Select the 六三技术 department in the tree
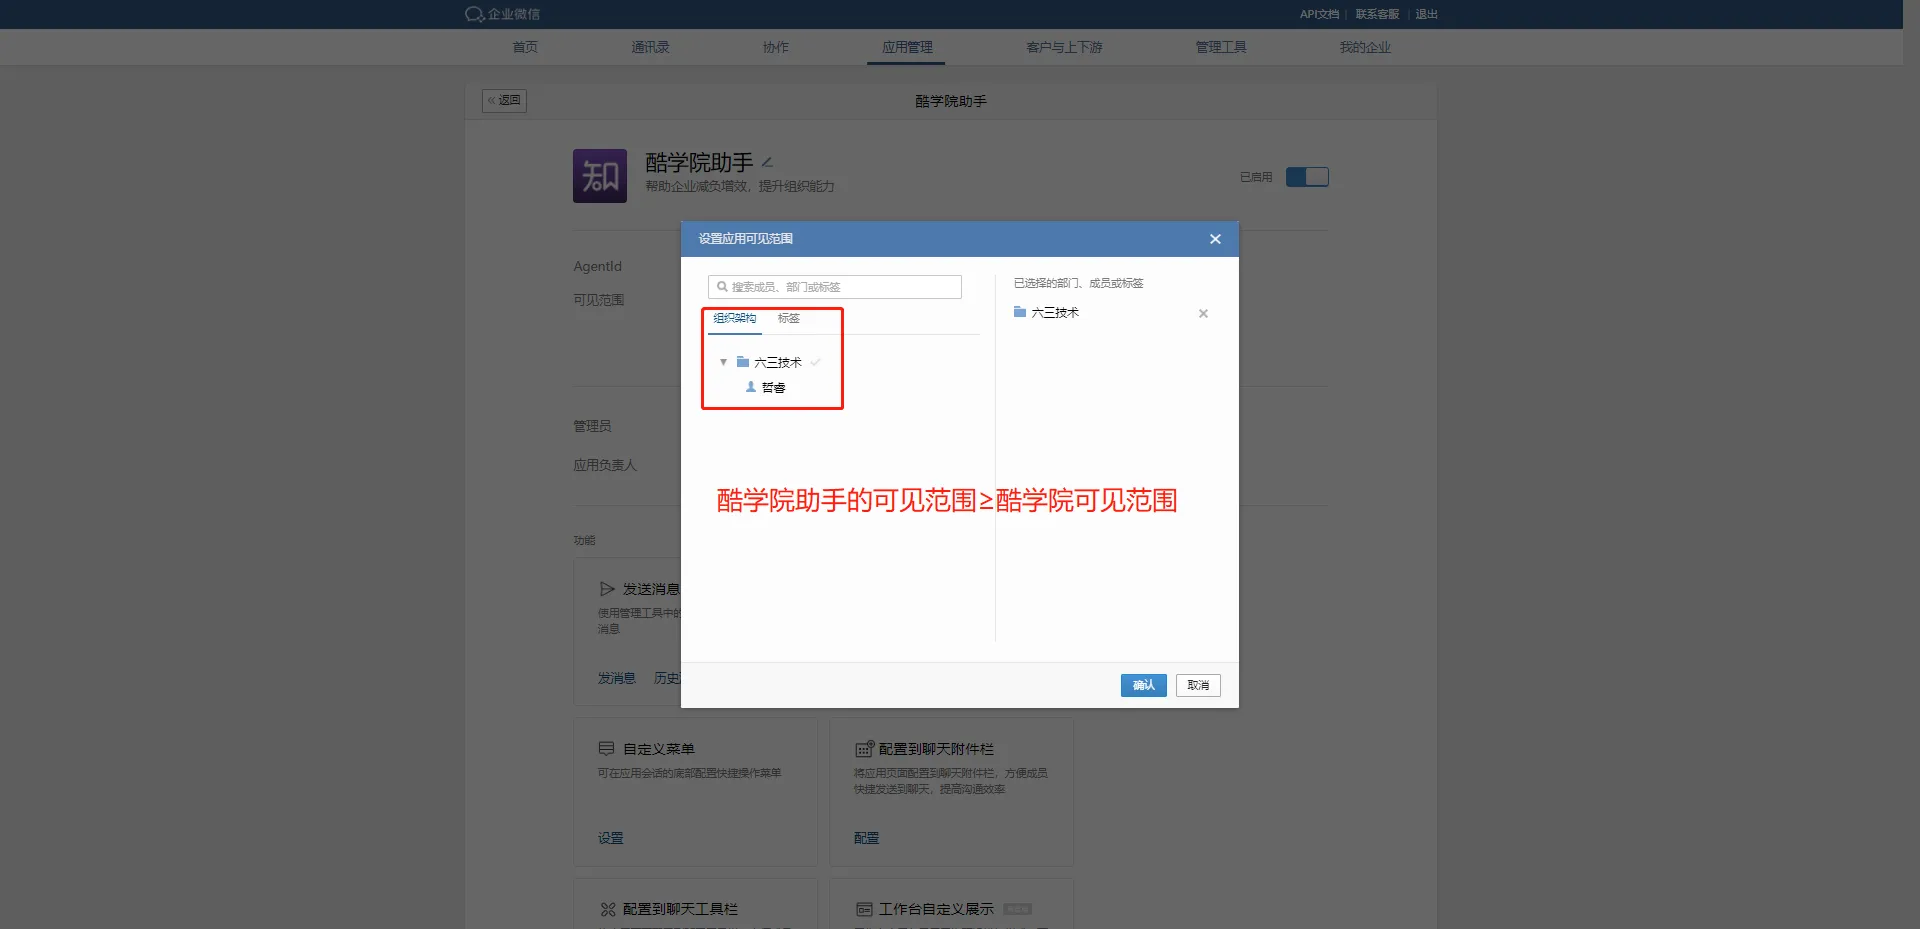1920x929 pixels. (x=778, y=362)
